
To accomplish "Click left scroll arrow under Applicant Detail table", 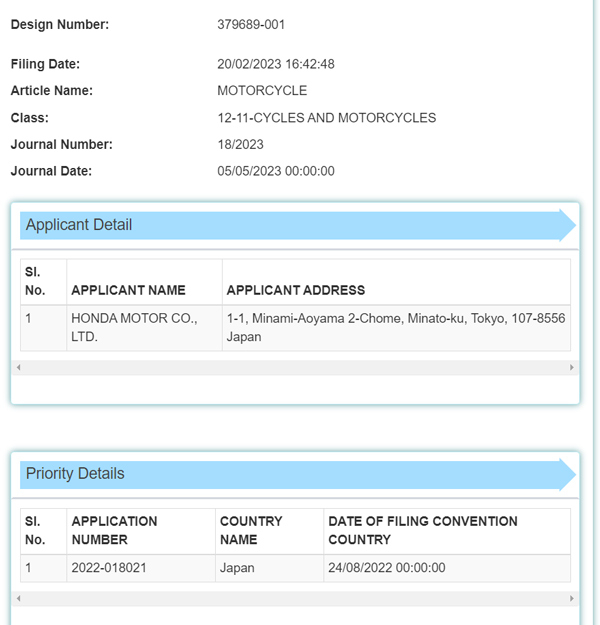I will (18, 368).
